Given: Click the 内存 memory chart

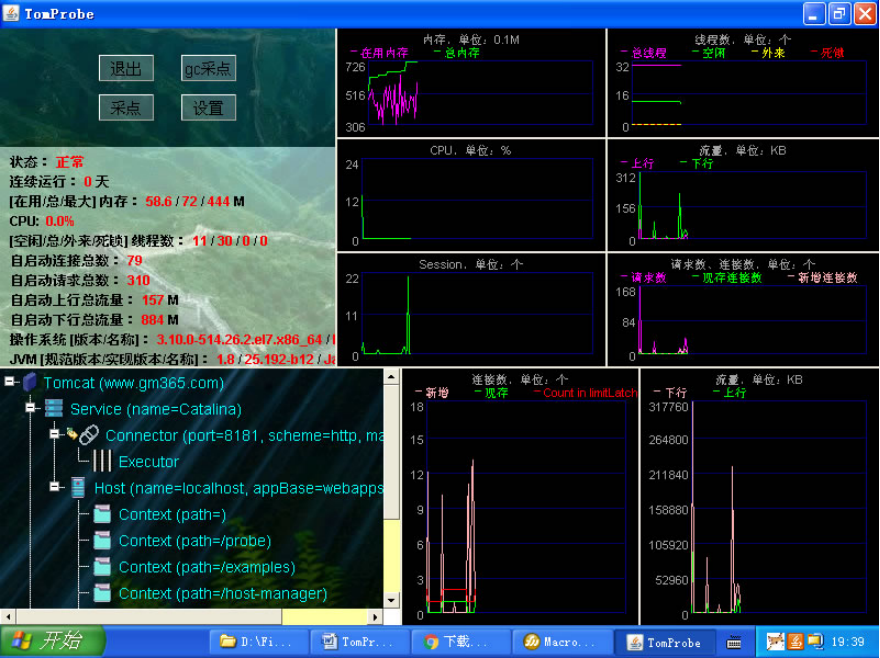Looking at the screenshot, I should tap(471, 83).
